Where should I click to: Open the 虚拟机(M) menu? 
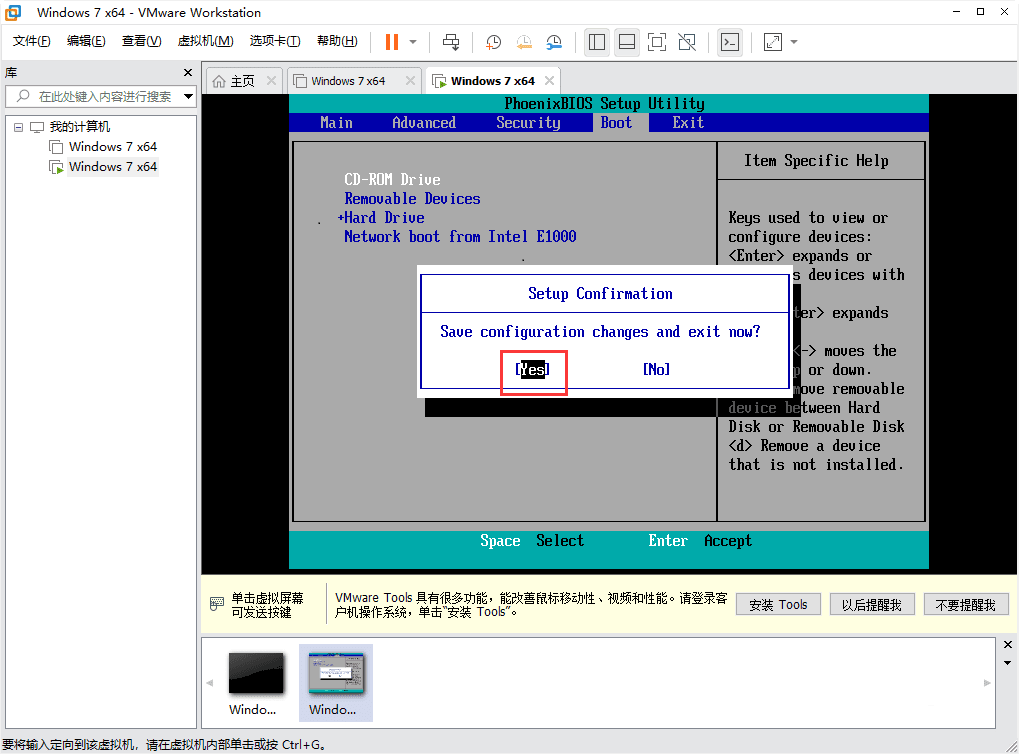205,41
